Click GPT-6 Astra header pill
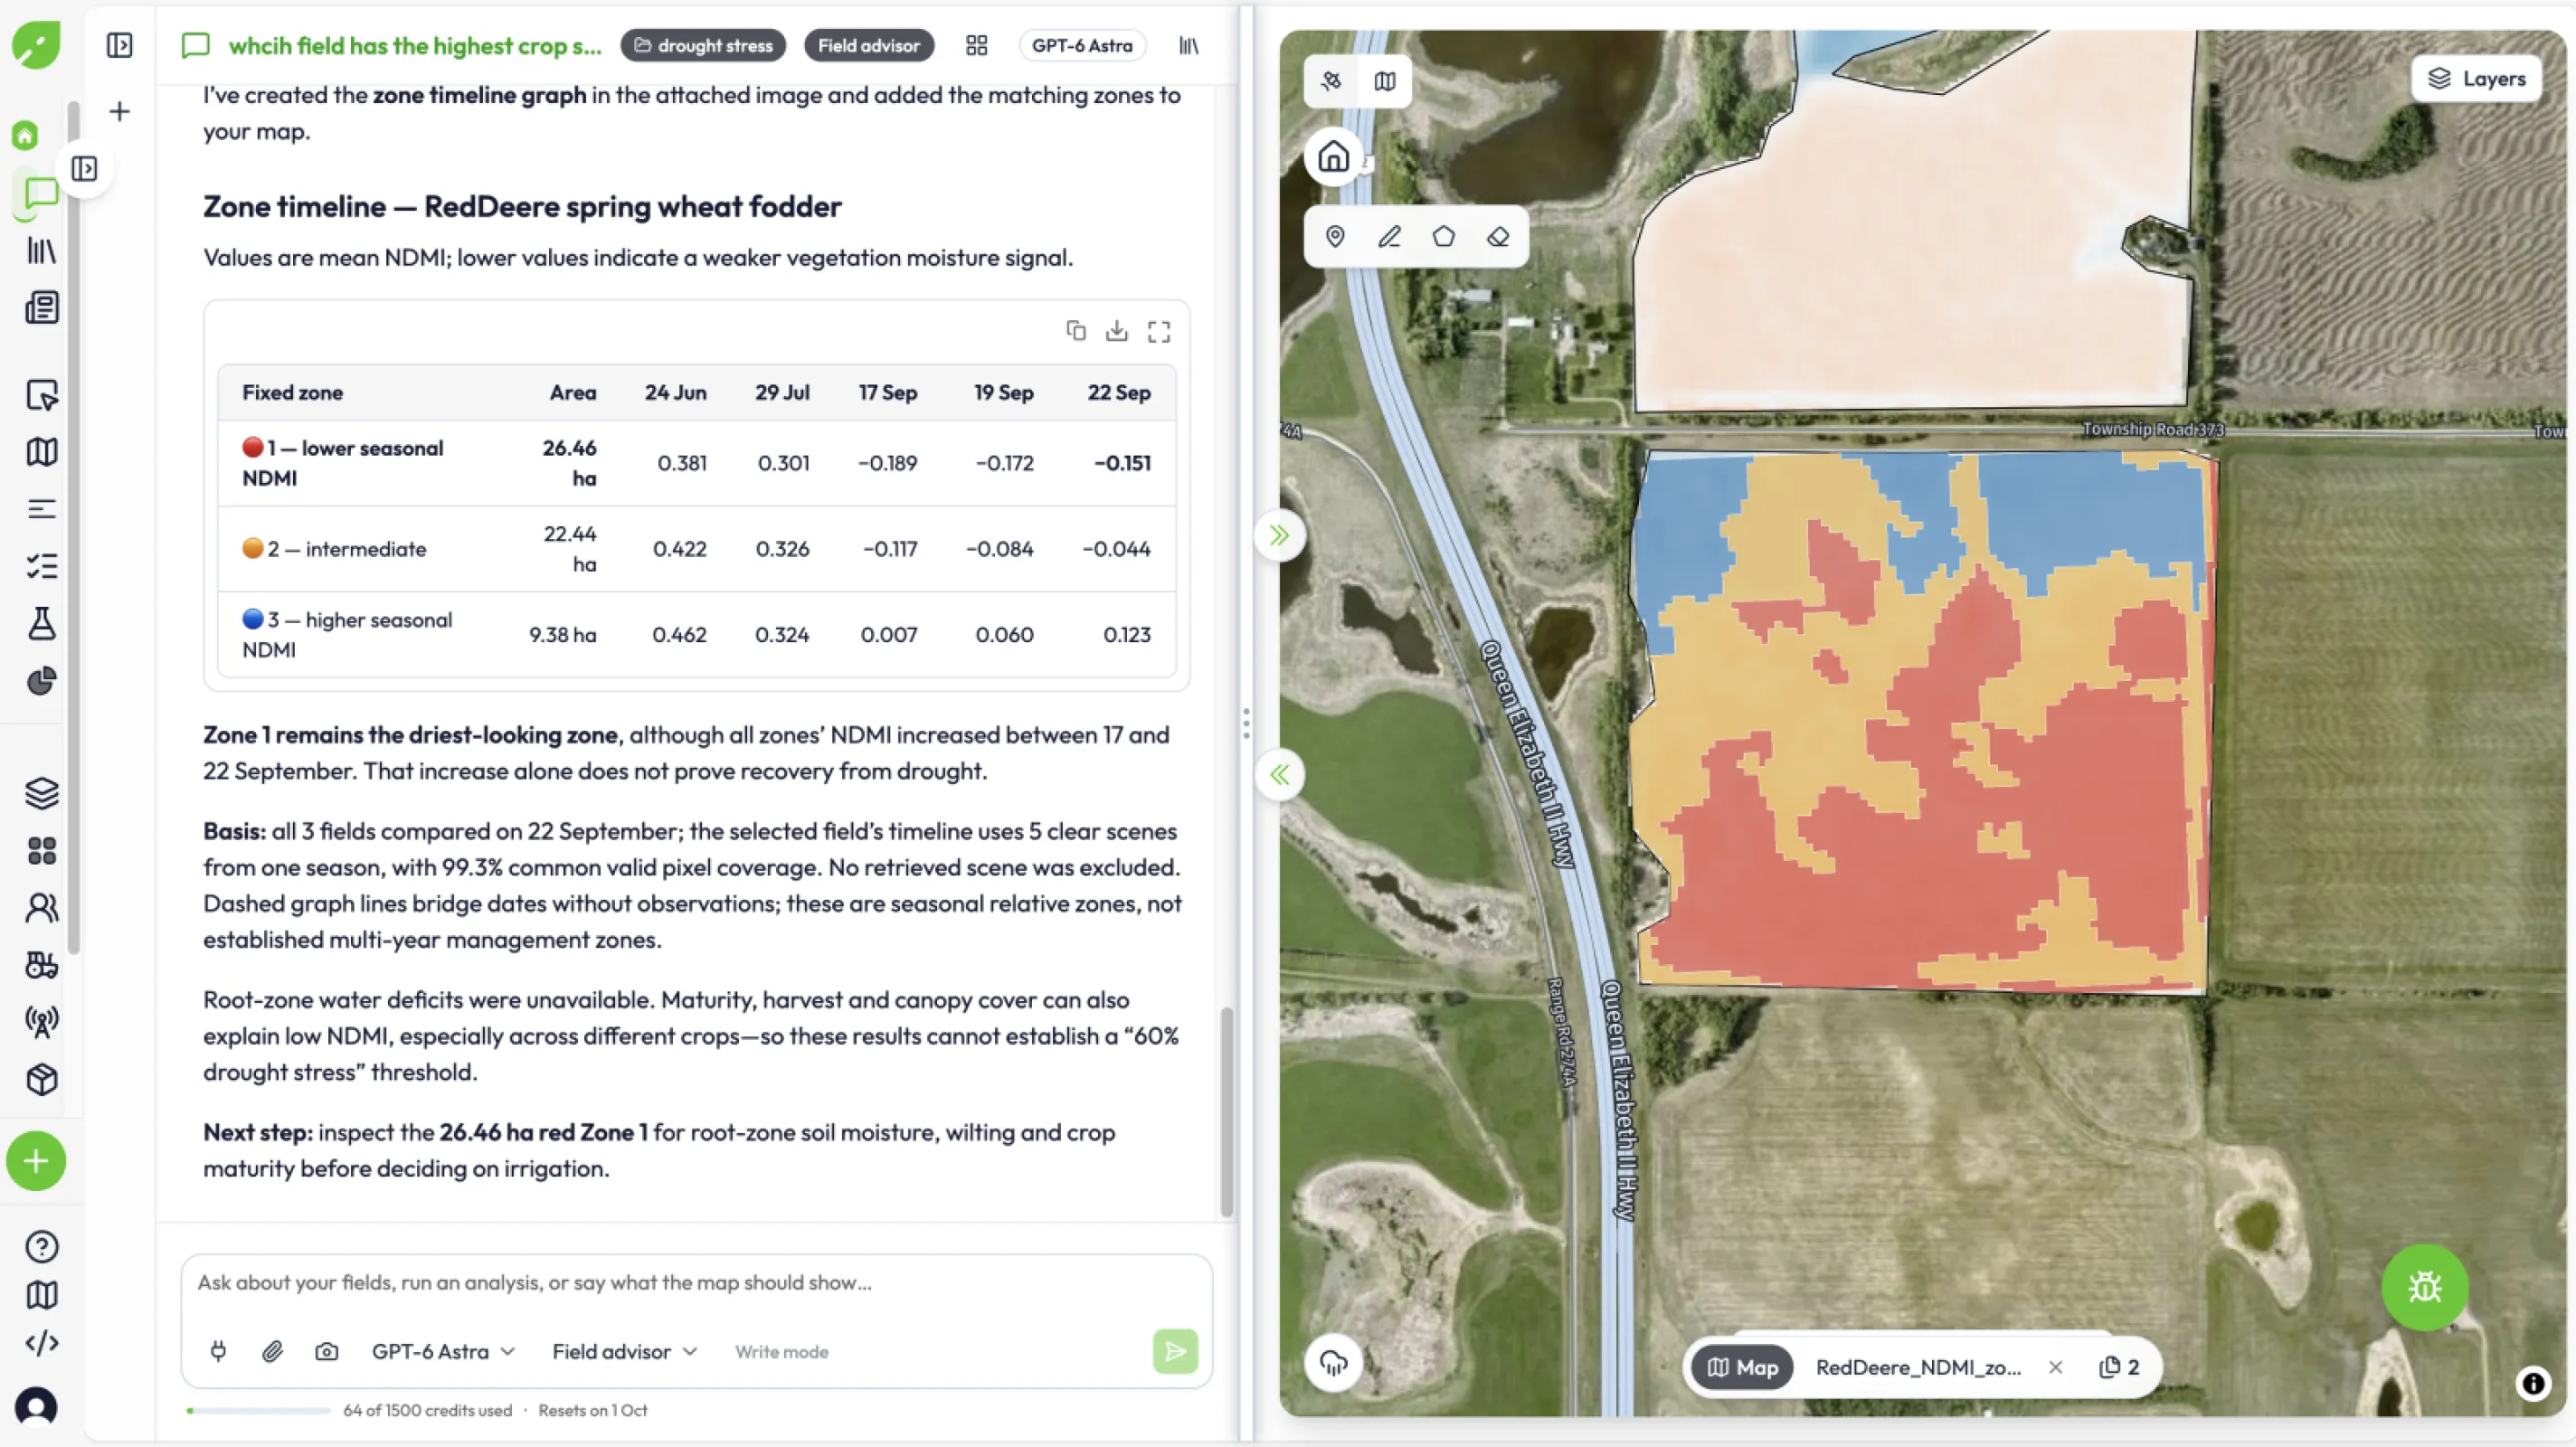The height and width of the screenshot is (1447, 2576). pos(1082,45)
